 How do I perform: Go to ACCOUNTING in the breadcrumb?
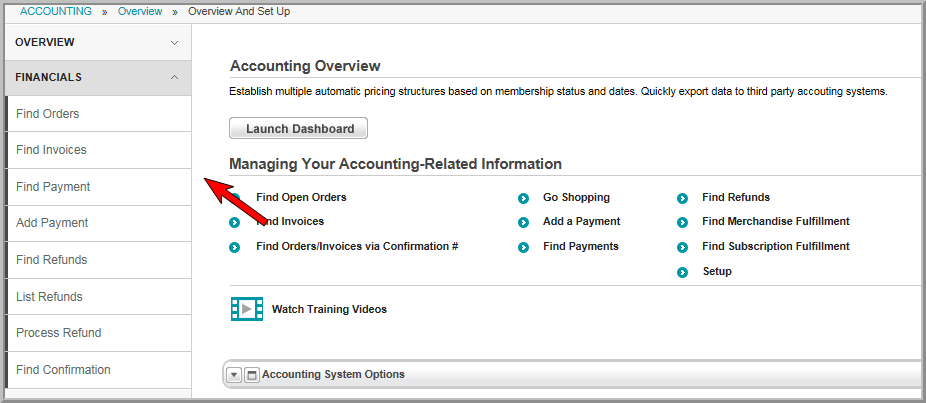56,11
